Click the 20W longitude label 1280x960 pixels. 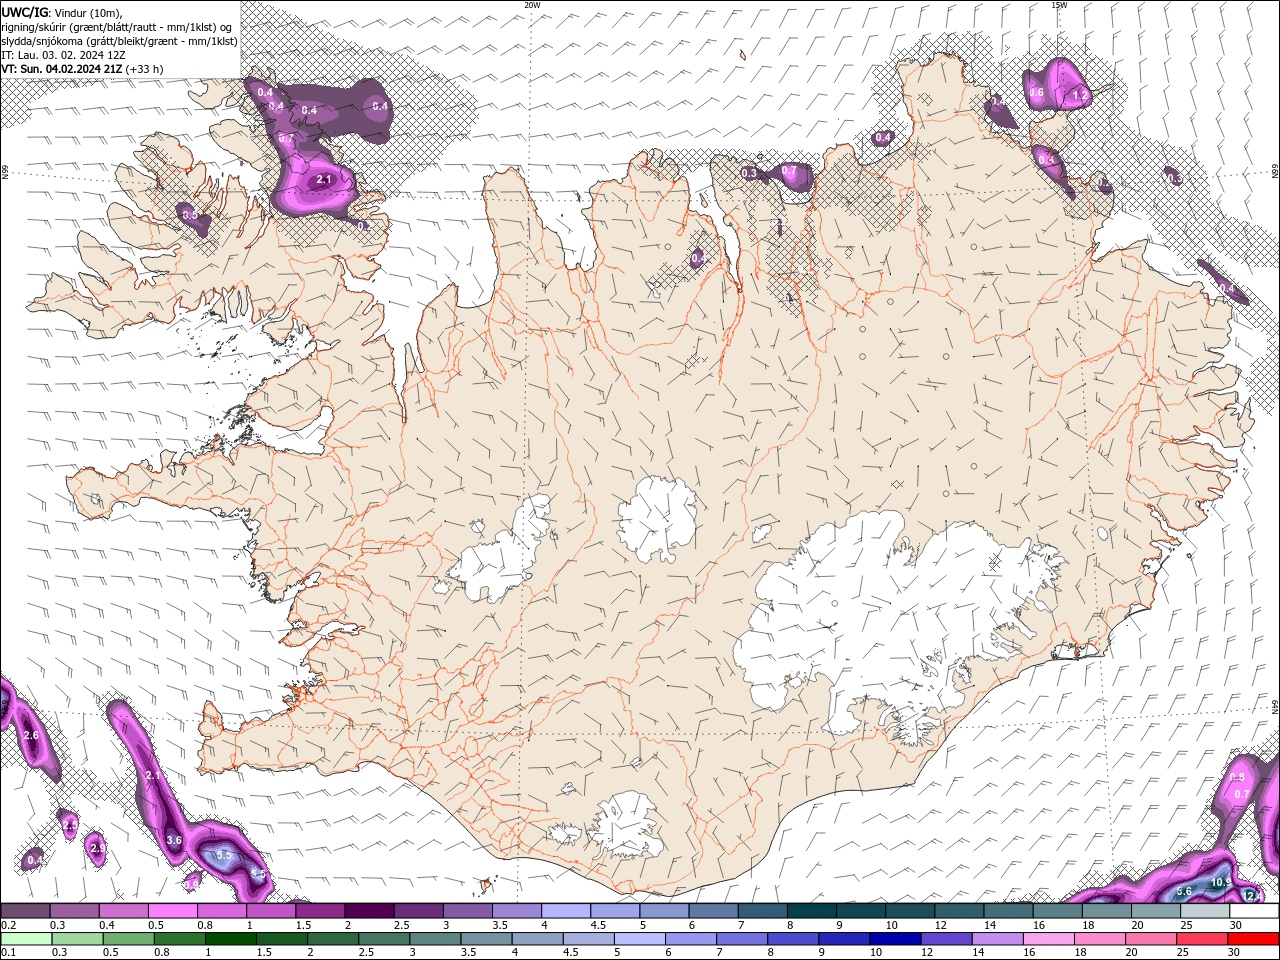click(532, 5)
